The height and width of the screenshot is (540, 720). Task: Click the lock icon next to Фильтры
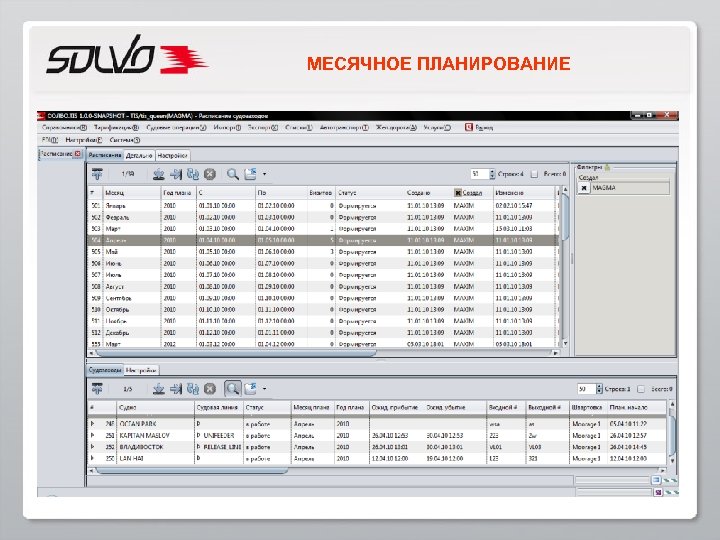[x=608, y=167]
